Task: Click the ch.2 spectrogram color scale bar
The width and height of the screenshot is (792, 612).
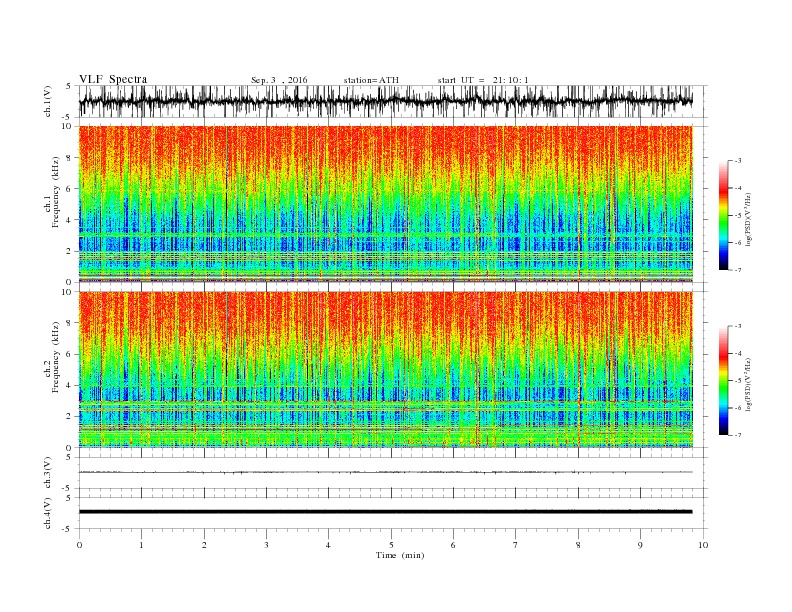Action: coord(723,381)
